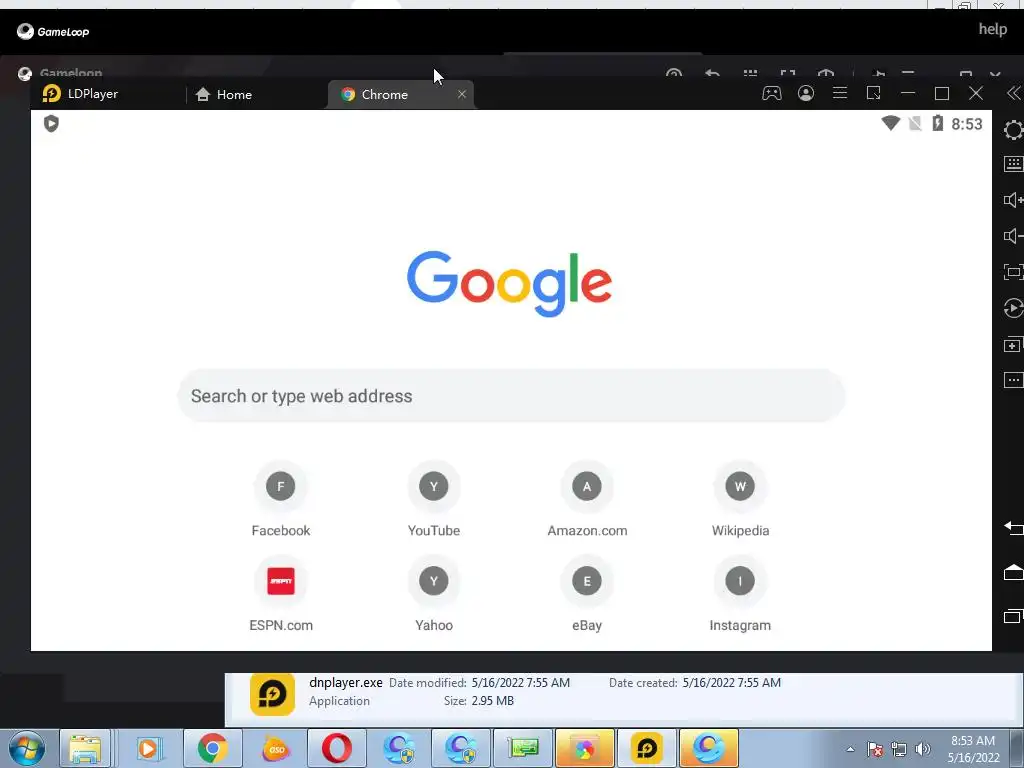Click the Action Center flag tray icon
This screenshot has height=768, width=1024.
click(x=875, y=749)
